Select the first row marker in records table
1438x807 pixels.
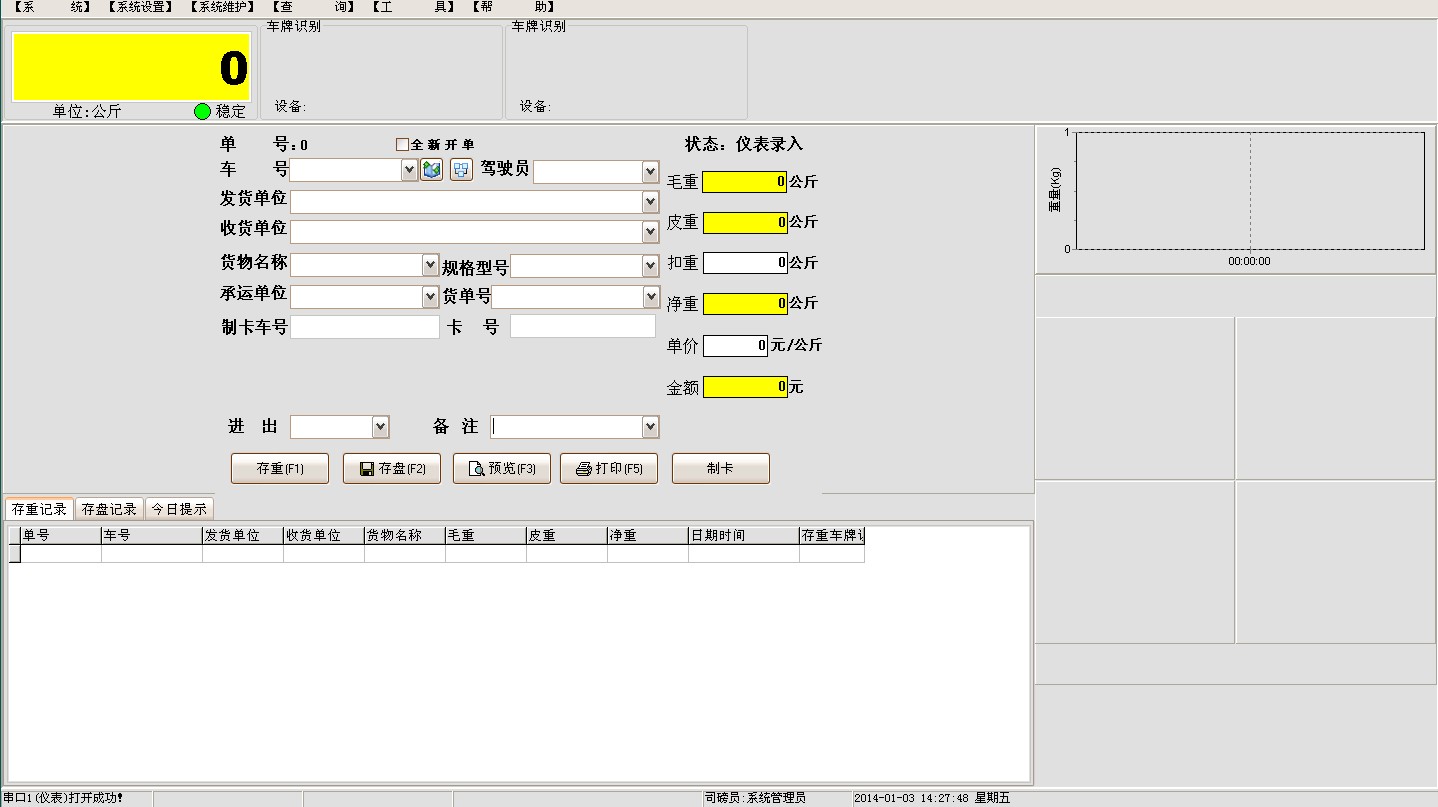click(14, 554)
